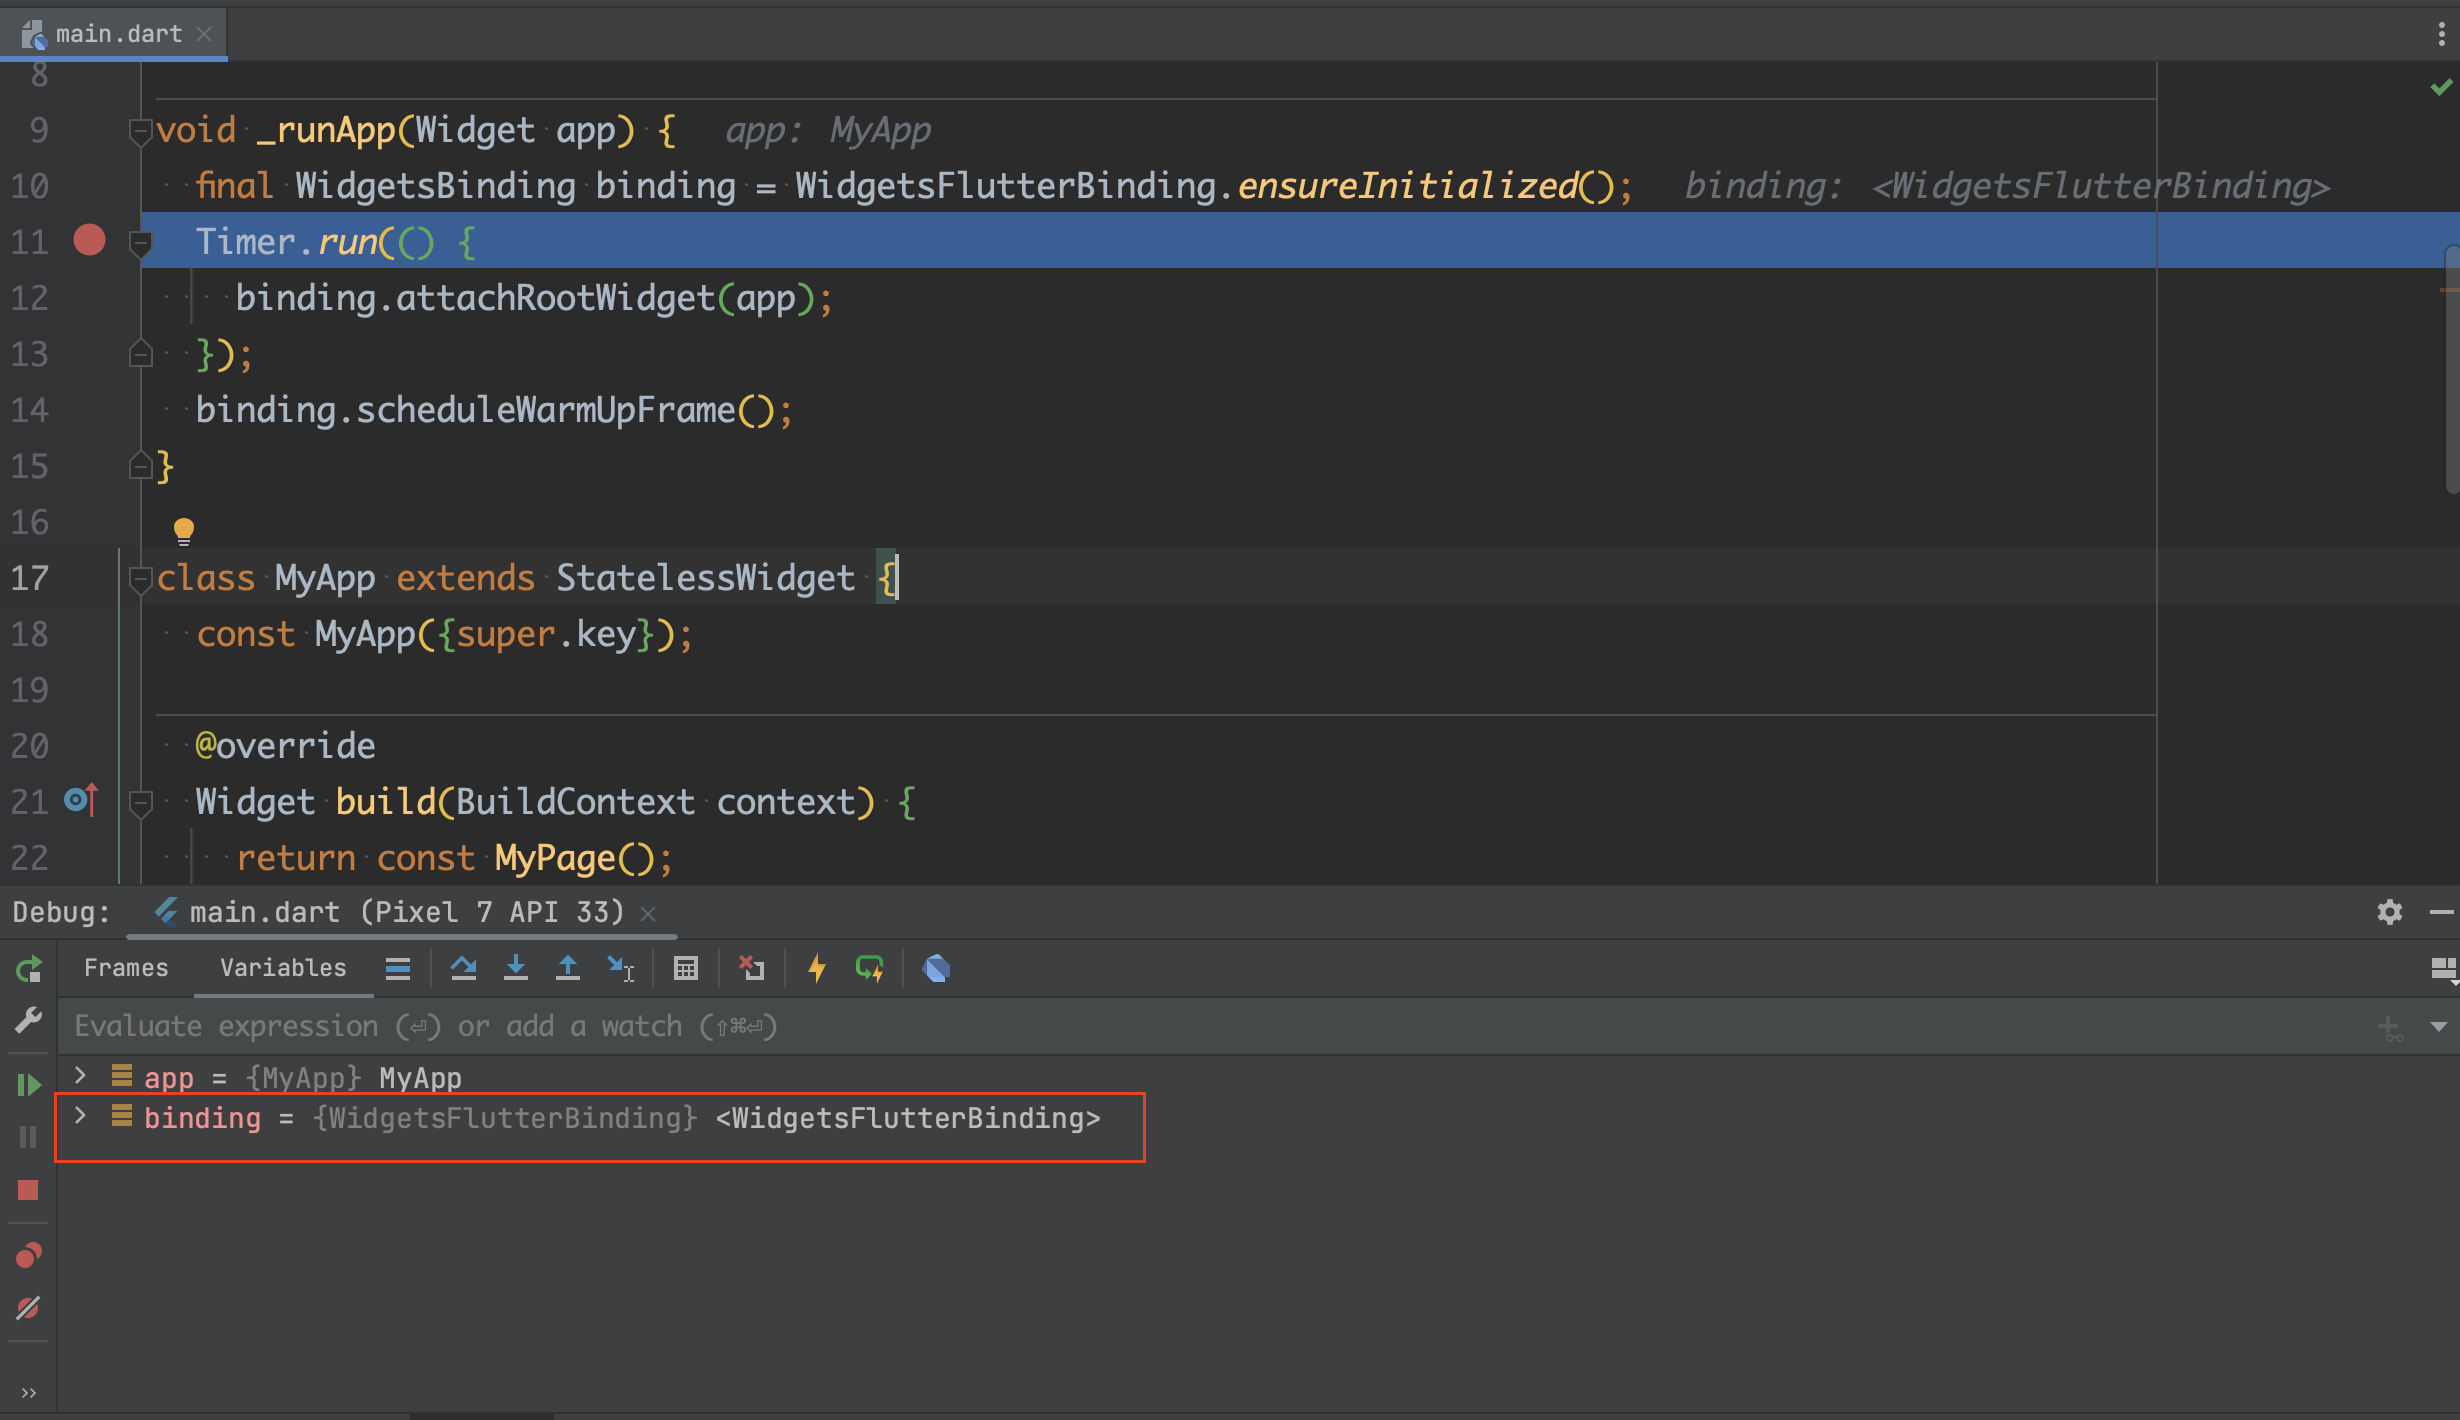Image resolution: width=2460 pixels, height=1420 pixels.
Task: Click the drop frame icon with red X
Action: tap(751, 968)
